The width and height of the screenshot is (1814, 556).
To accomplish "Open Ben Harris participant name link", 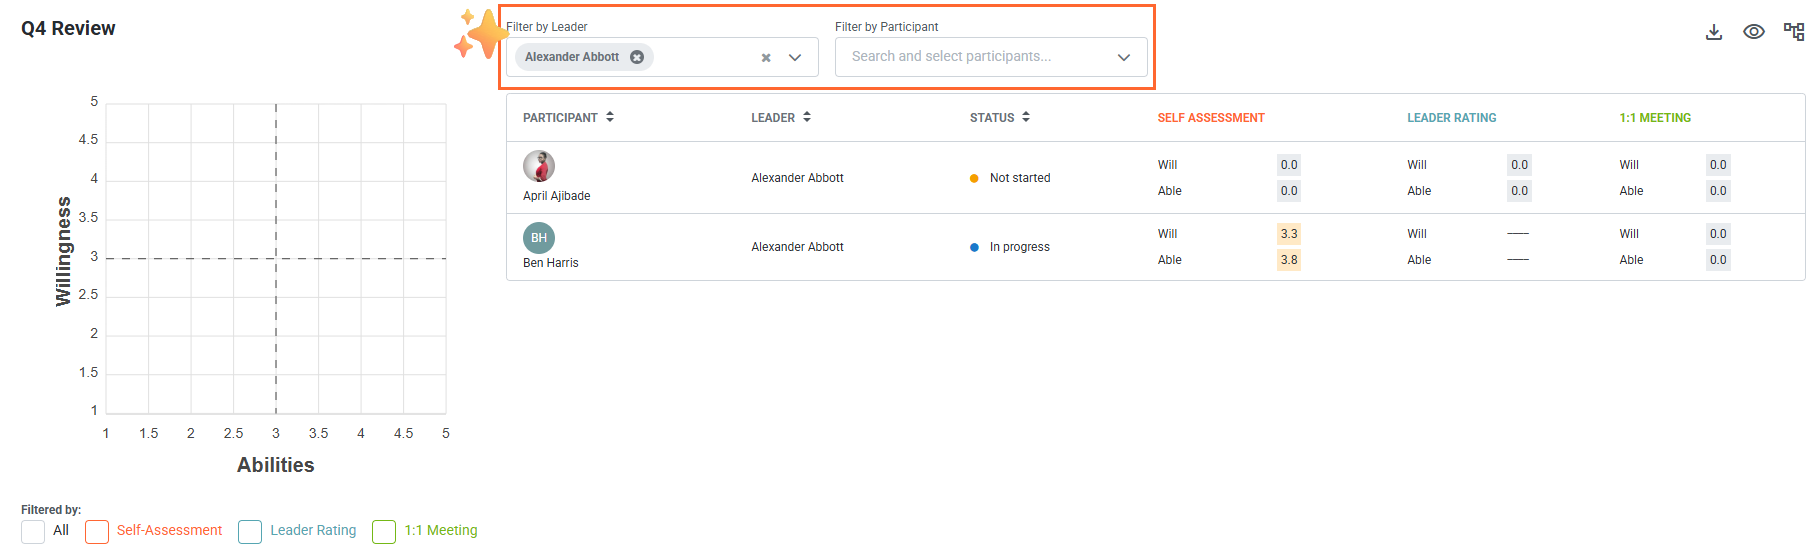I will coord(551,263).
